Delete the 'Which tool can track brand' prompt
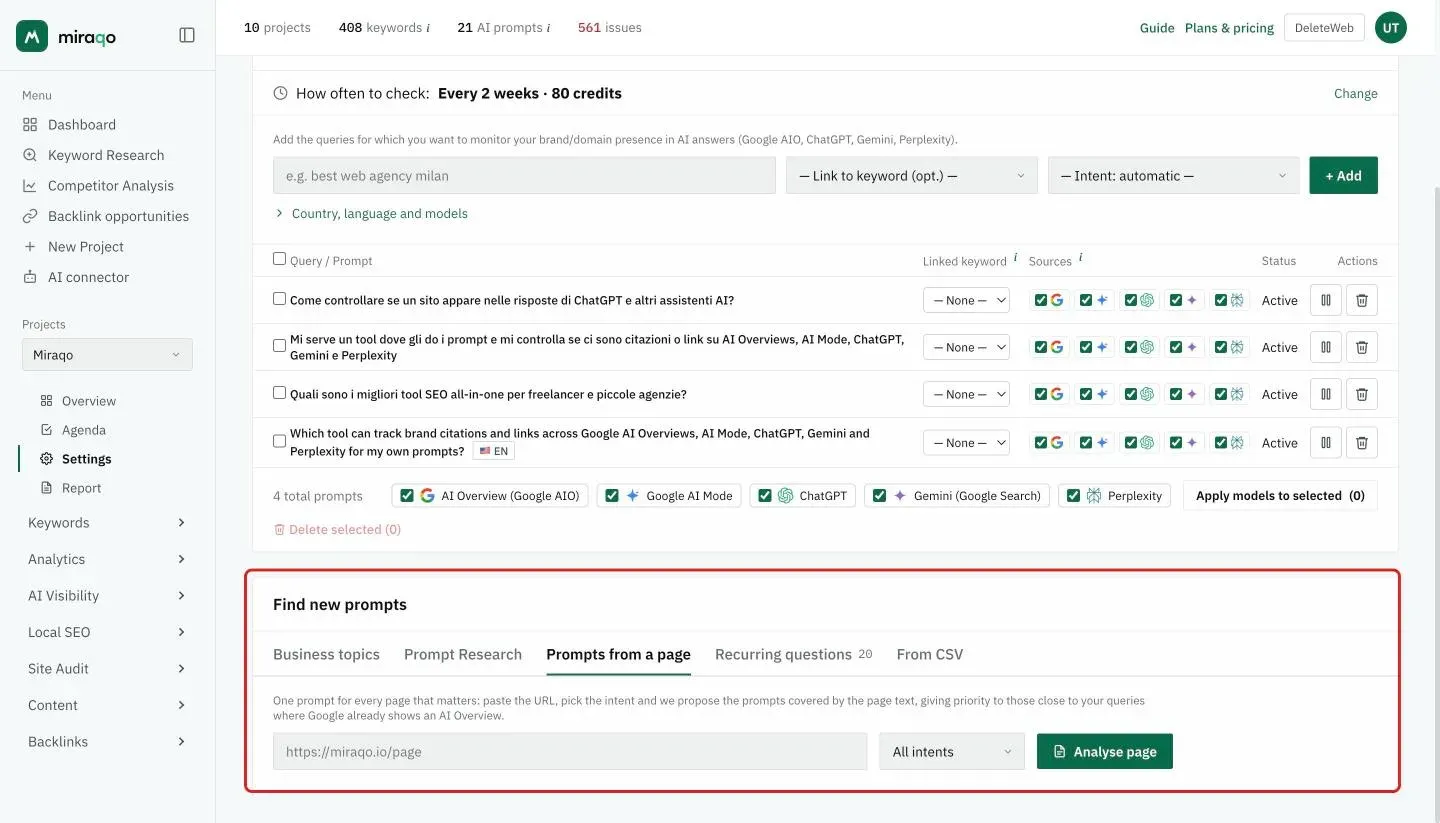1440x823 pixels. [x=1362, y=442]
